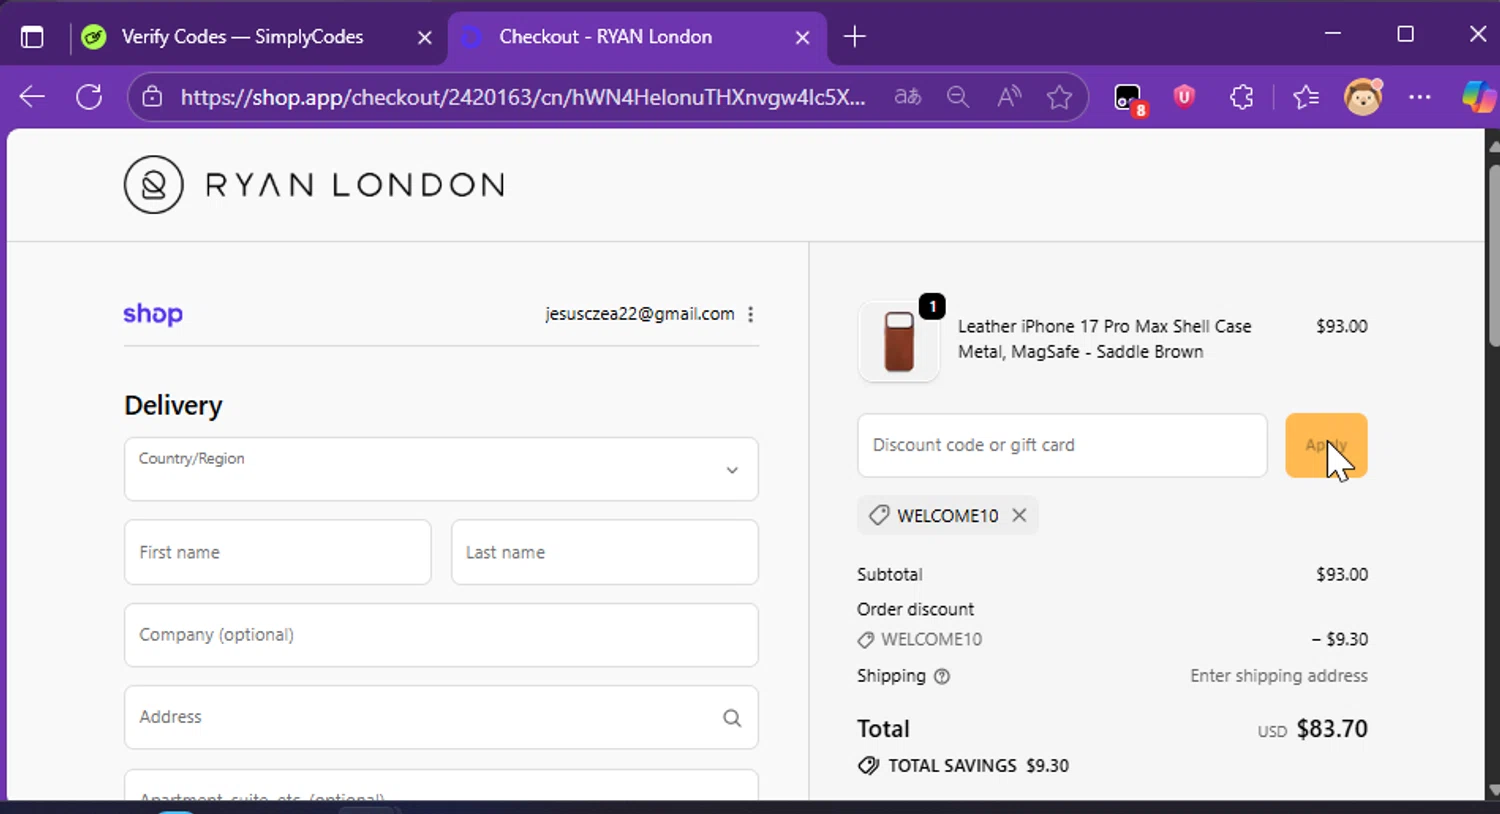Open the browser extensions puzzle icon
The width and height of the screenshot is (1500, 814).
coord(1241,97)
